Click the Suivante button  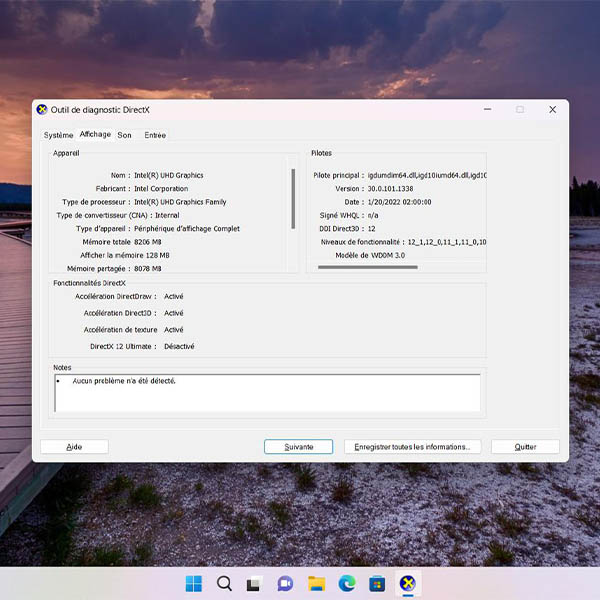pyautogui.click(x=298, y=447)
